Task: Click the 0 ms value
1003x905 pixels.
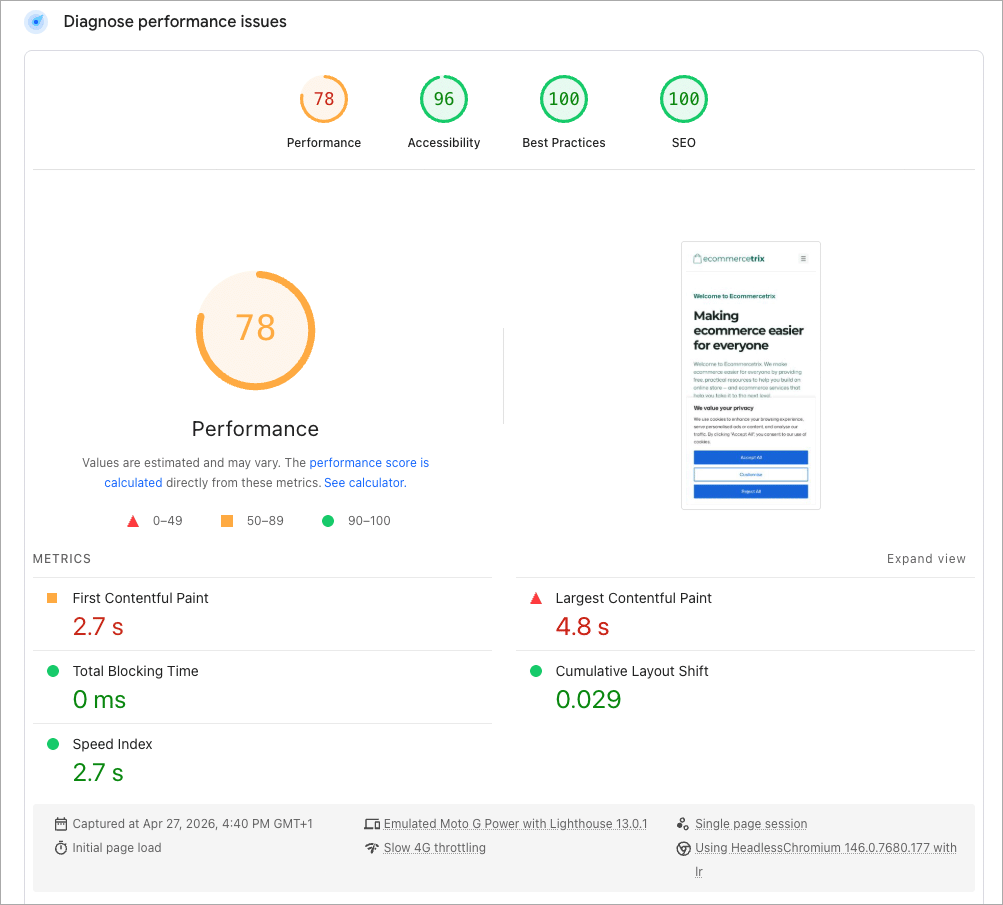Action: point(99,700)
